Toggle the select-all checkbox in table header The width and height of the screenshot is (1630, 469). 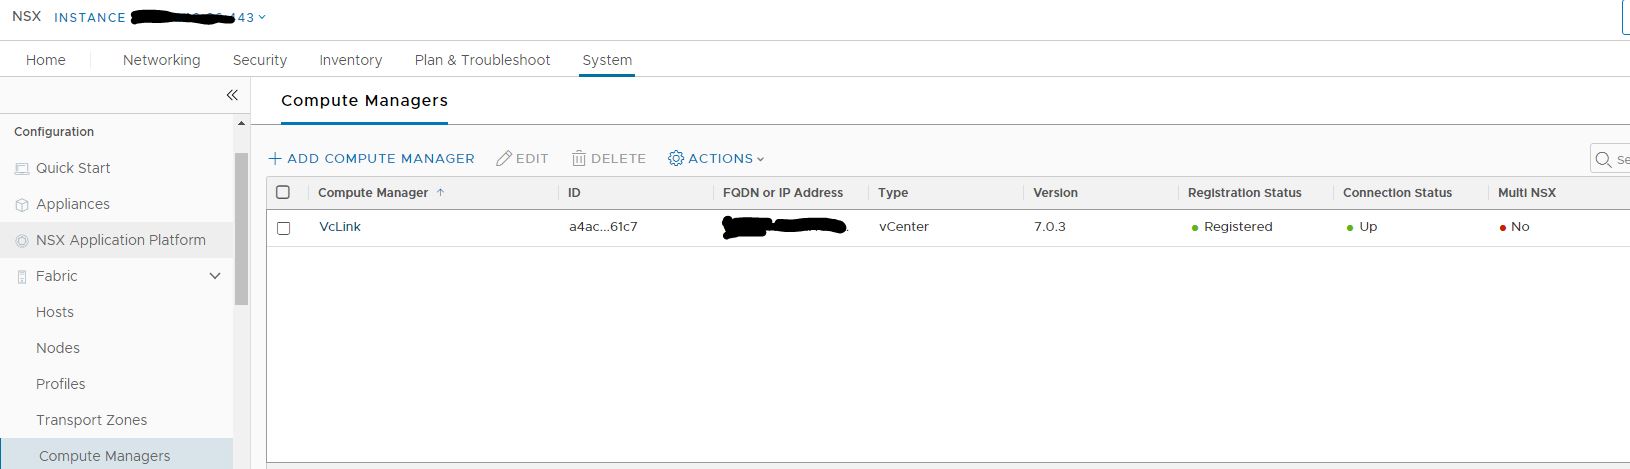[x=283, y=192]
